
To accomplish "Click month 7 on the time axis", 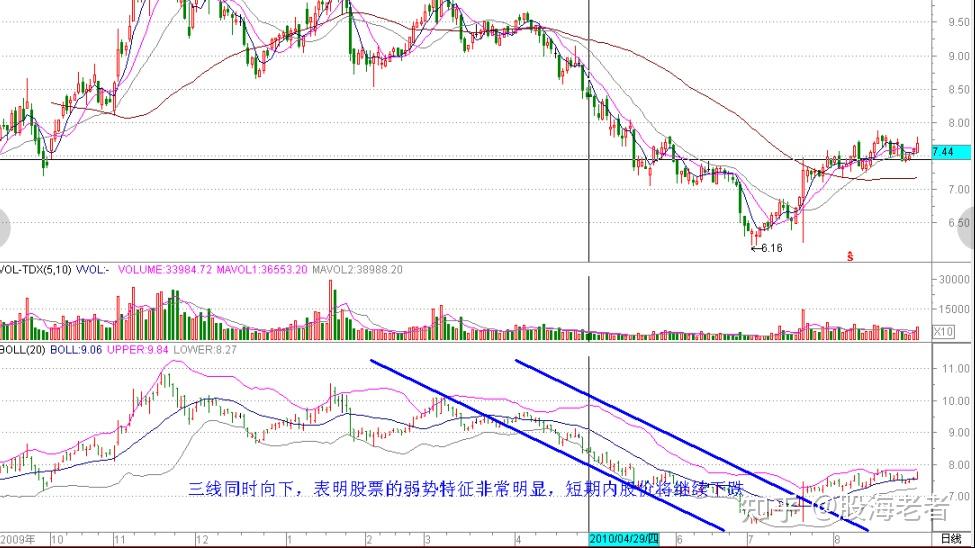I will (x=751, y=539).
